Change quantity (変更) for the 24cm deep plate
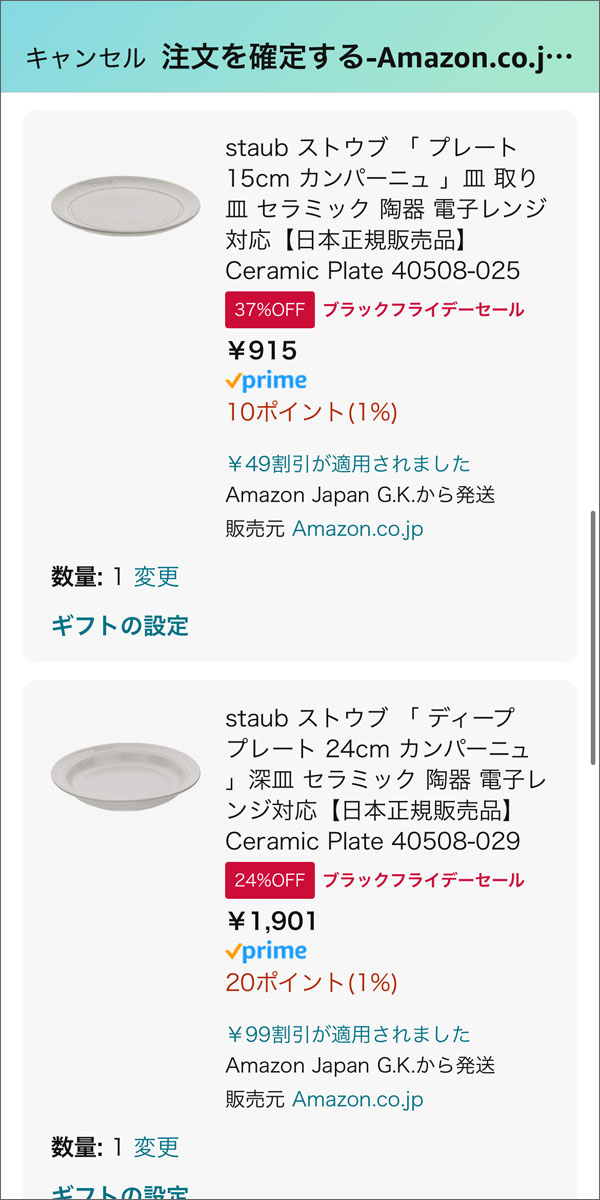 click(x=156, y=1147)
